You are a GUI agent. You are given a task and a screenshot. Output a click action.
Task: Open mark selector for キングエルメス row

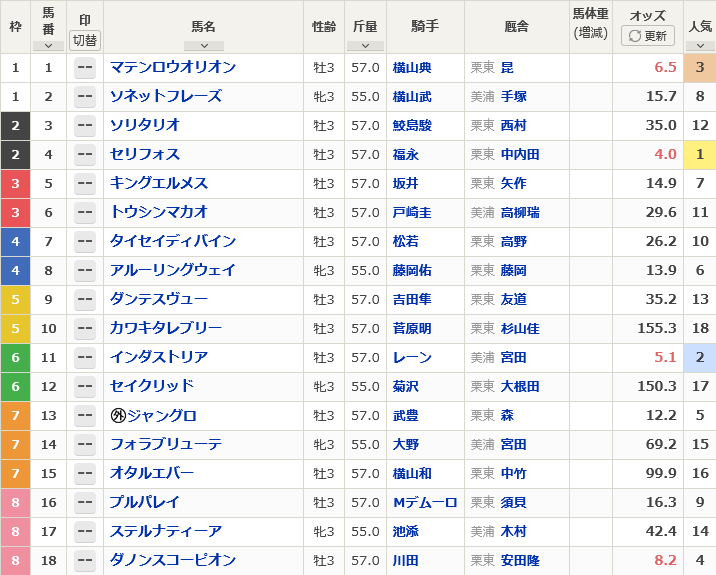pos(85,183)
